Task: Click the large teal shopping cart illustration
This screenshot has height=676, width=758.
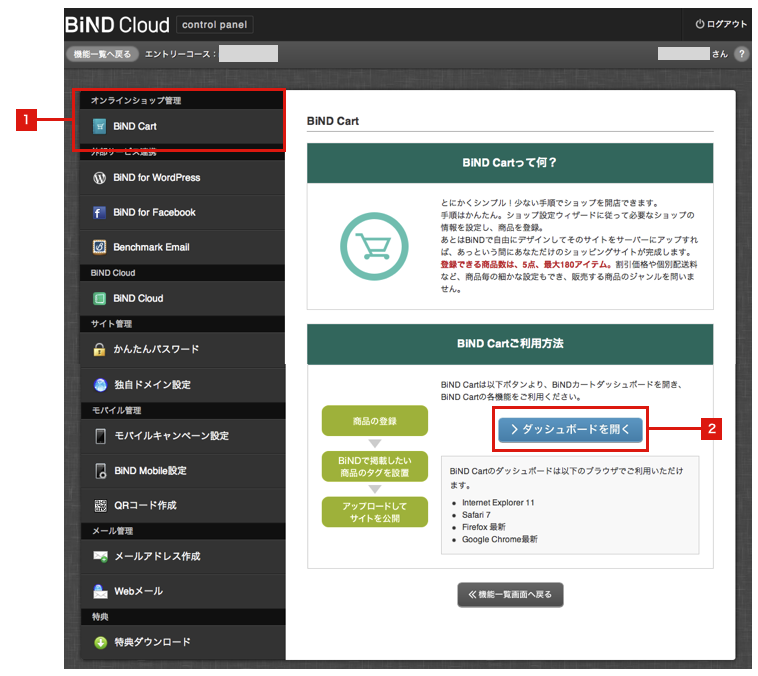Action: 374,247
